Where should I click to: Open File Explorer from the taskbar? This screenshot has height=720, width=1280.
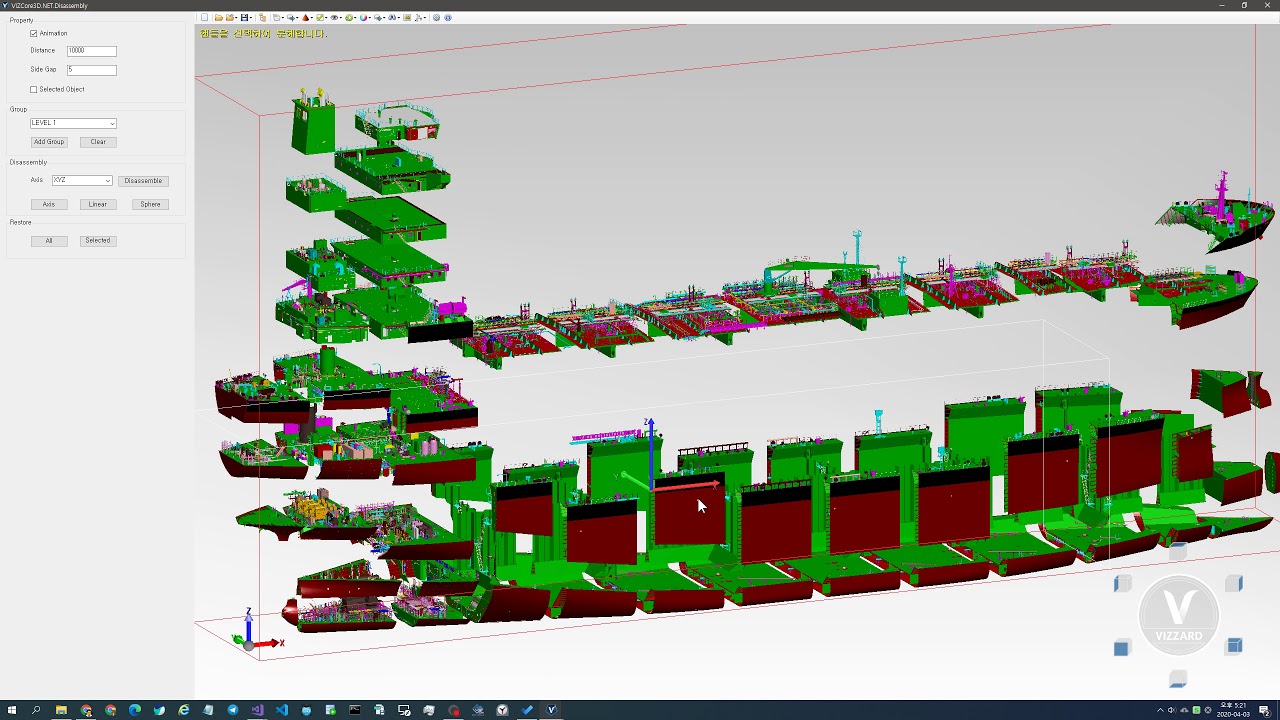pyautogui.click(x=61, y=710)
